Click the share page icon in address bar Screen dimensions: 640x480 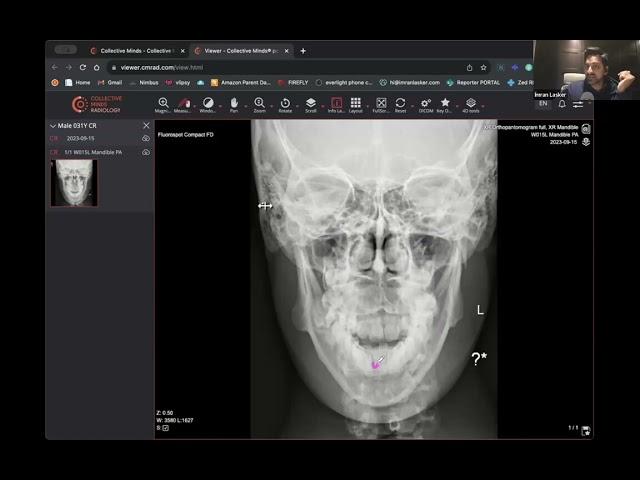(x=469, y=68)
